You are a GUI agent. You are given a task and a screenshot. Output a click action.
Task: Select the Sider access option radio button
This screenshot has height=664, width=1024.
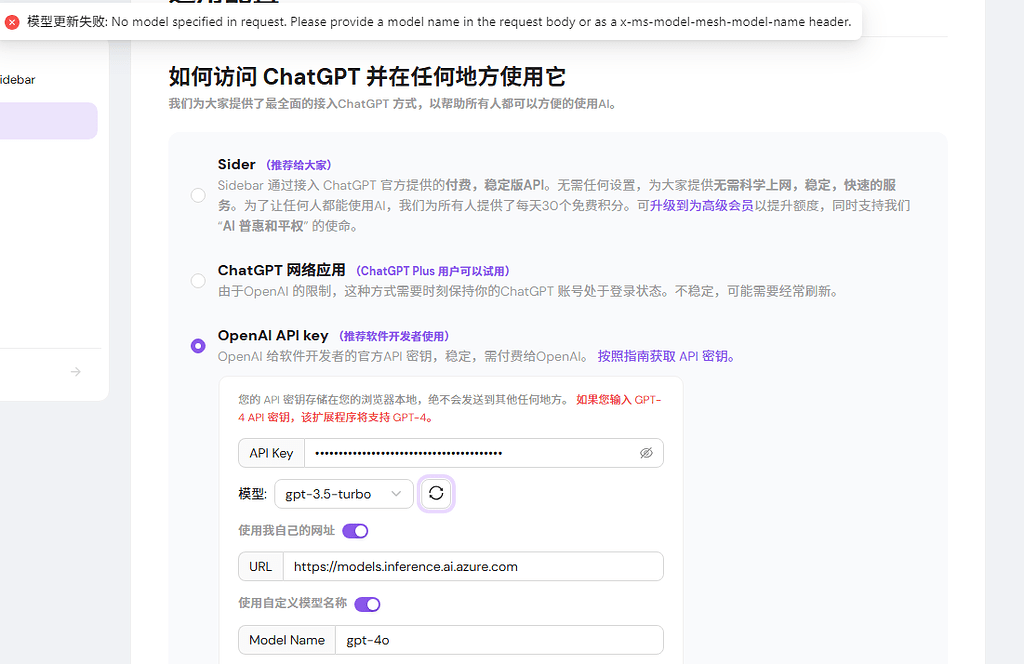coord(198,195)
